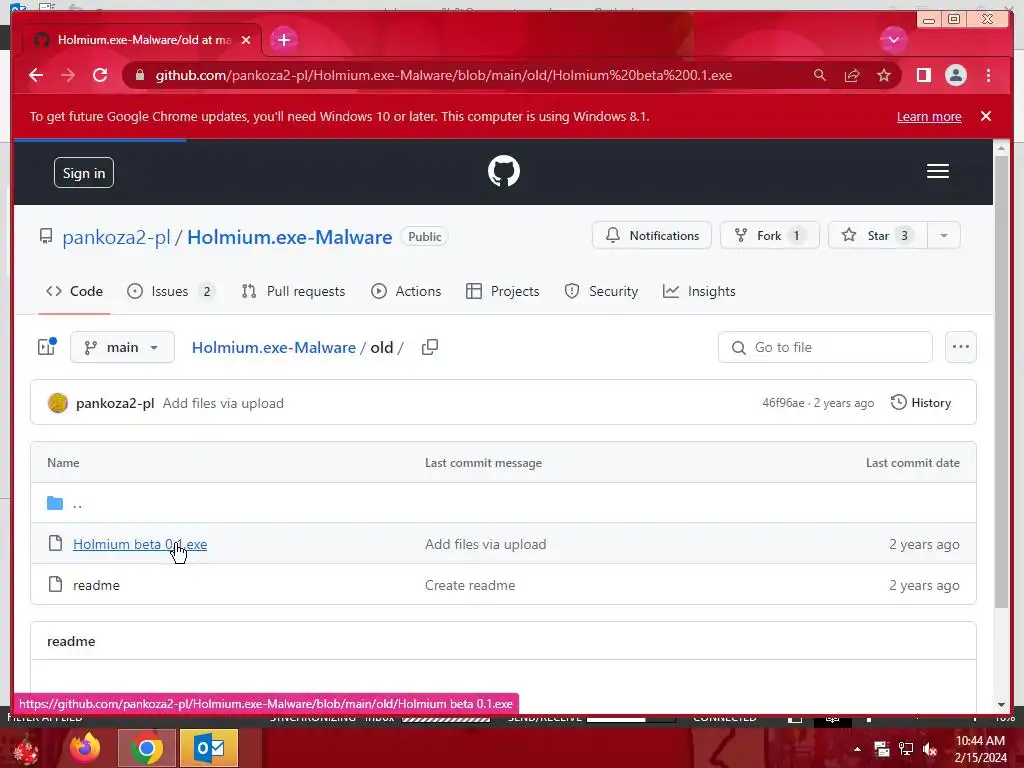Screen dimensions: 1024x768
Task: Switch to the Pull requests tab
Action: (293, 291)
